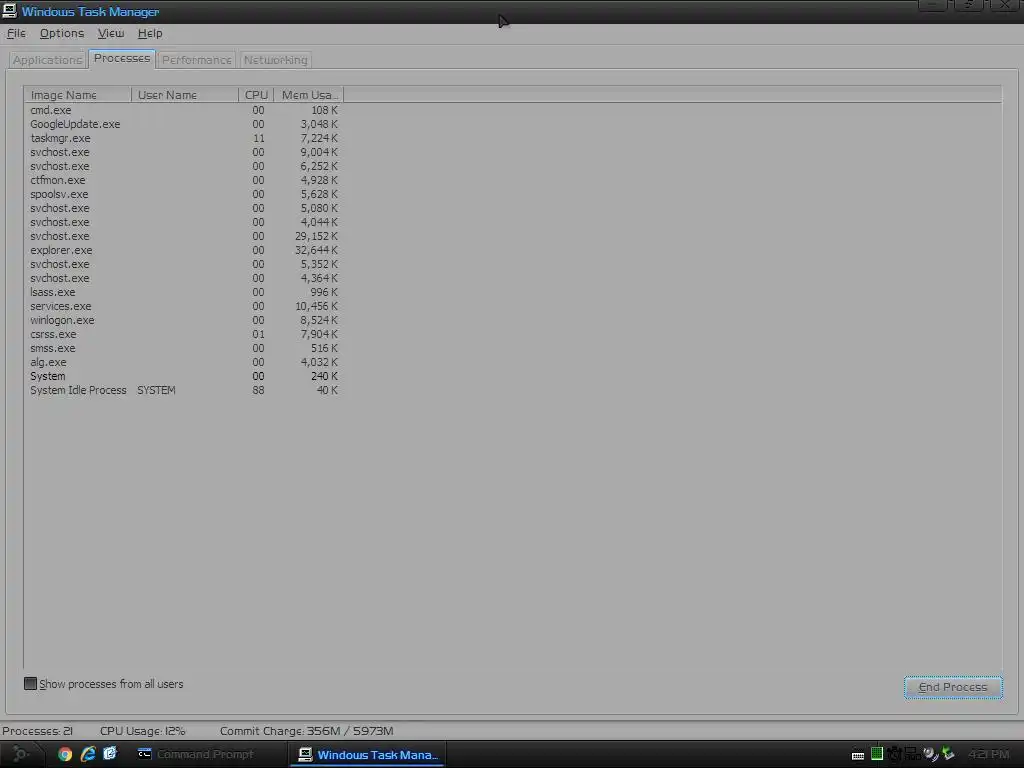Select the csrss.exe process

pos(184,334)
